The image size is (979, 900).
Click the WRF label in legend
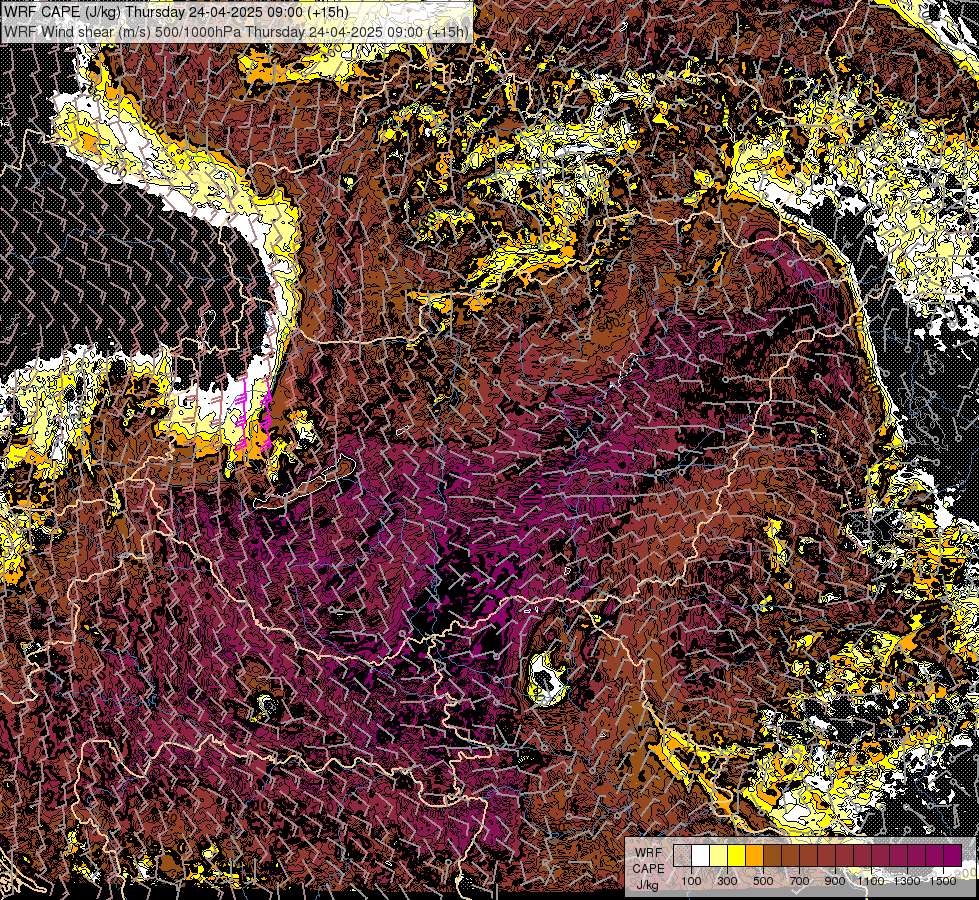pyautogui.click(x=648, y=853)
